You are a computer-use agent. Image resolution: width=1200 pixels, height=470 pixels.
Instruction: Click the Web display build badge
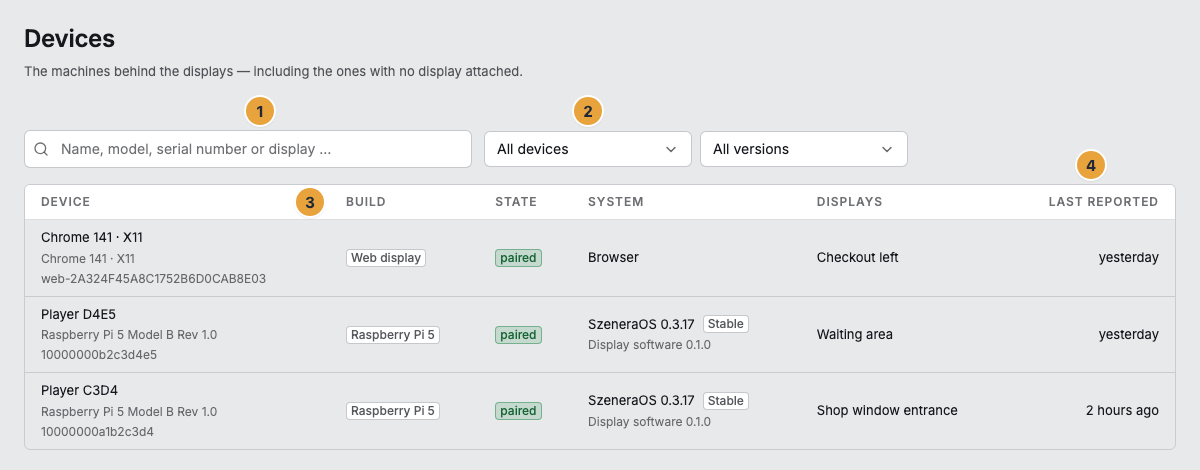[x=386, y=258]
